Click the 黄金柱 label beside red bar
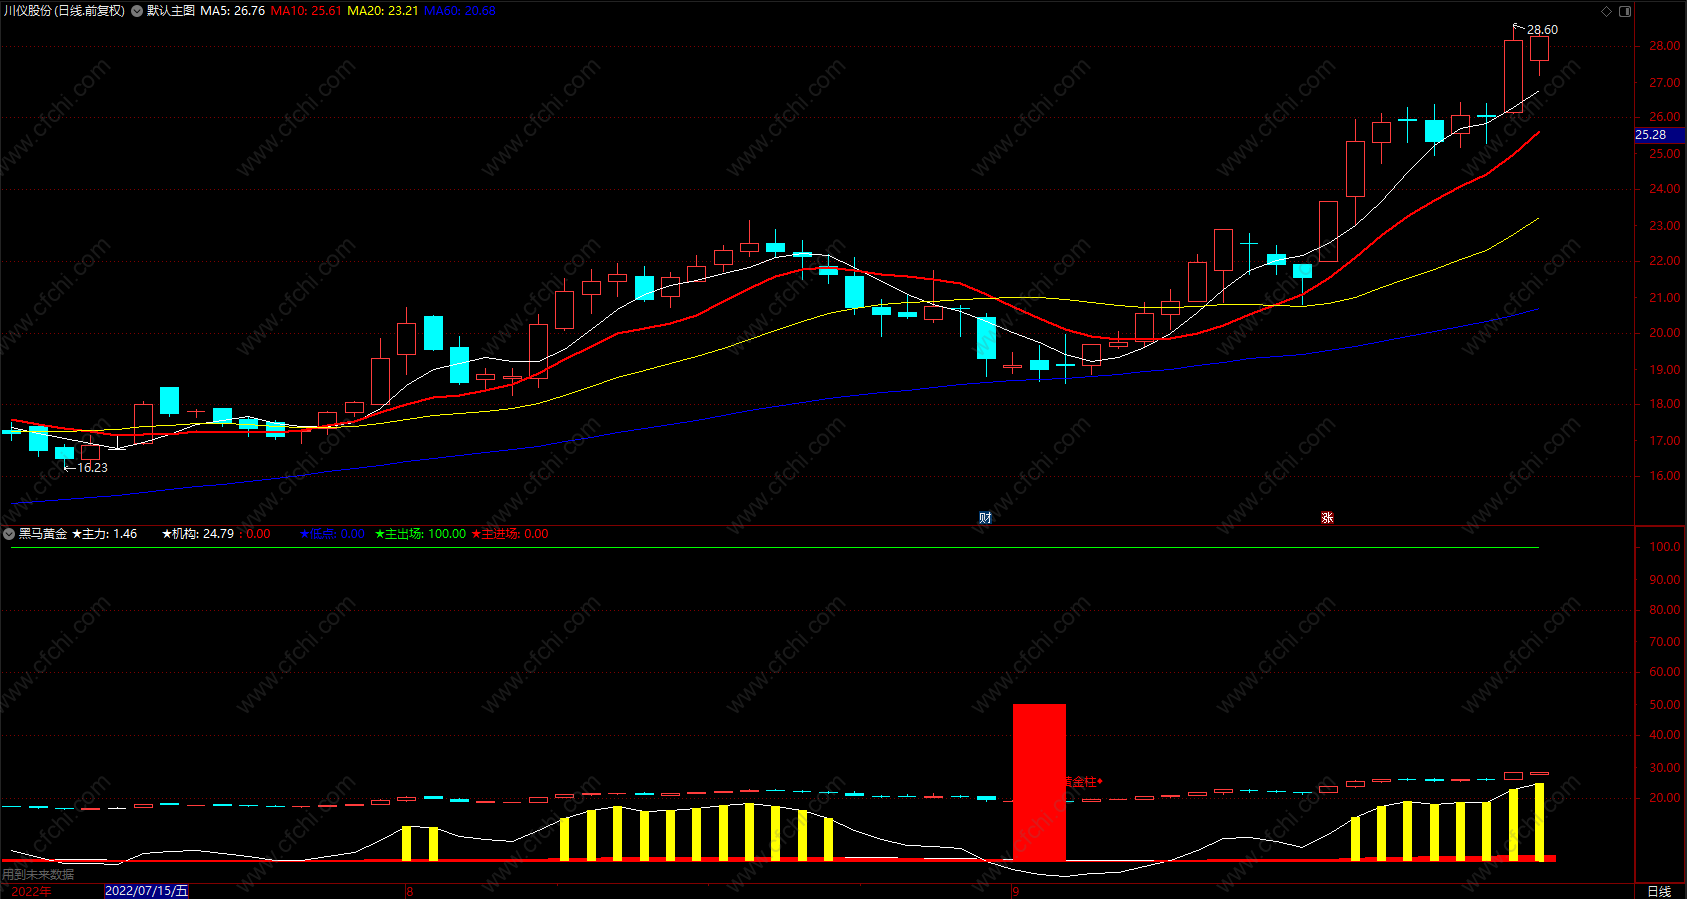 click(x=1084, y=782)
